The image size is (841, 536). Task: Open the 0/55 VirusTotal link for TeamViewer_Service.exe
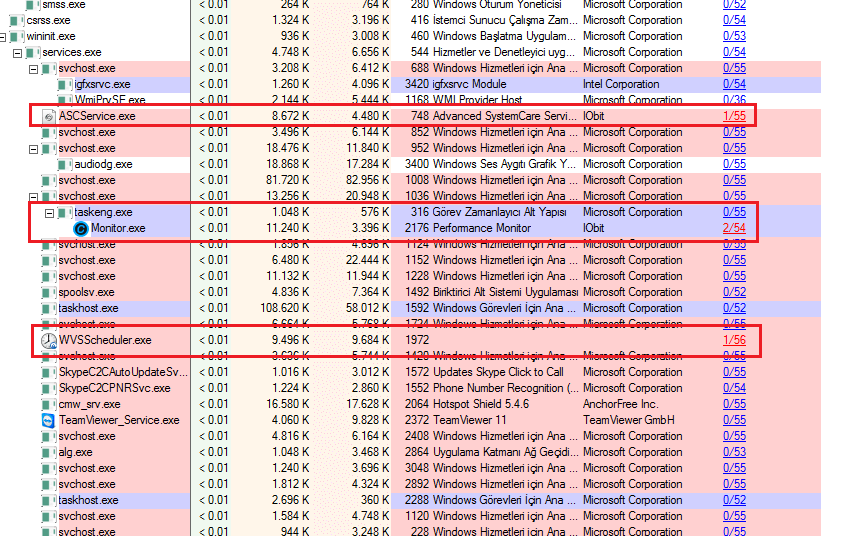[x=734, y=420]
